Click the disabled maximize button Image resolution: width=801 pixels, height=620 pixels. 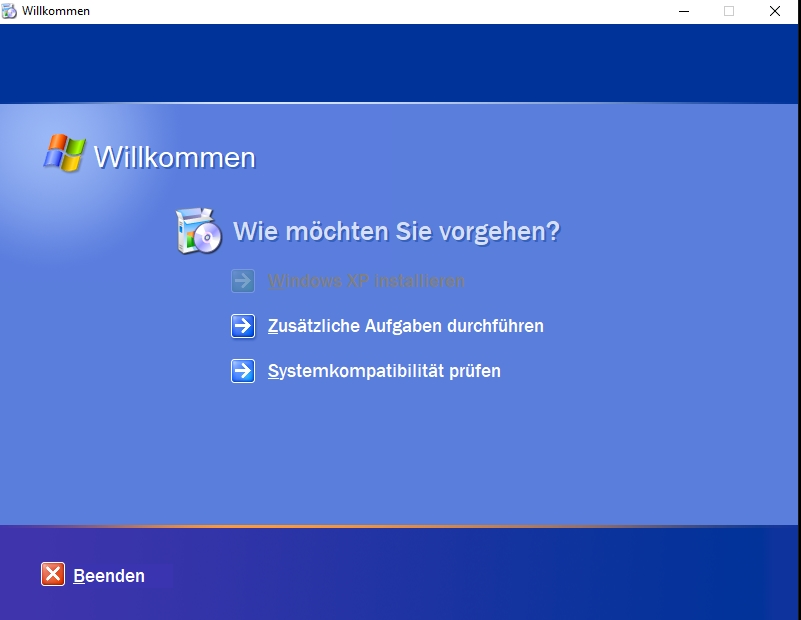tap(729, 11)
